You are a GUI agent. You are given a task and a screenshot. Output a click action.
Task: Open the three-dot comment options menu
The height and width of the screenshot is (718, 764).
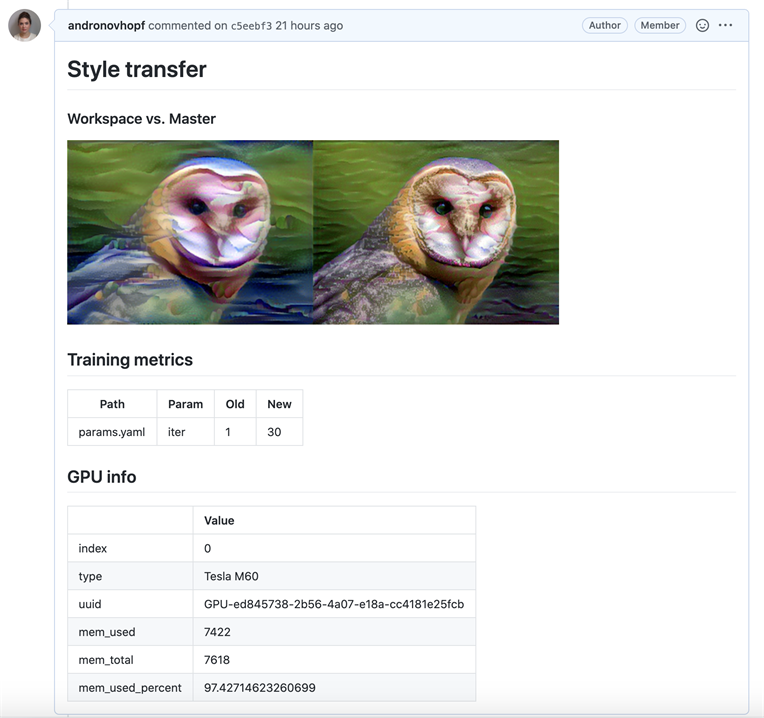pyautogui.click(x=726, y=26)
